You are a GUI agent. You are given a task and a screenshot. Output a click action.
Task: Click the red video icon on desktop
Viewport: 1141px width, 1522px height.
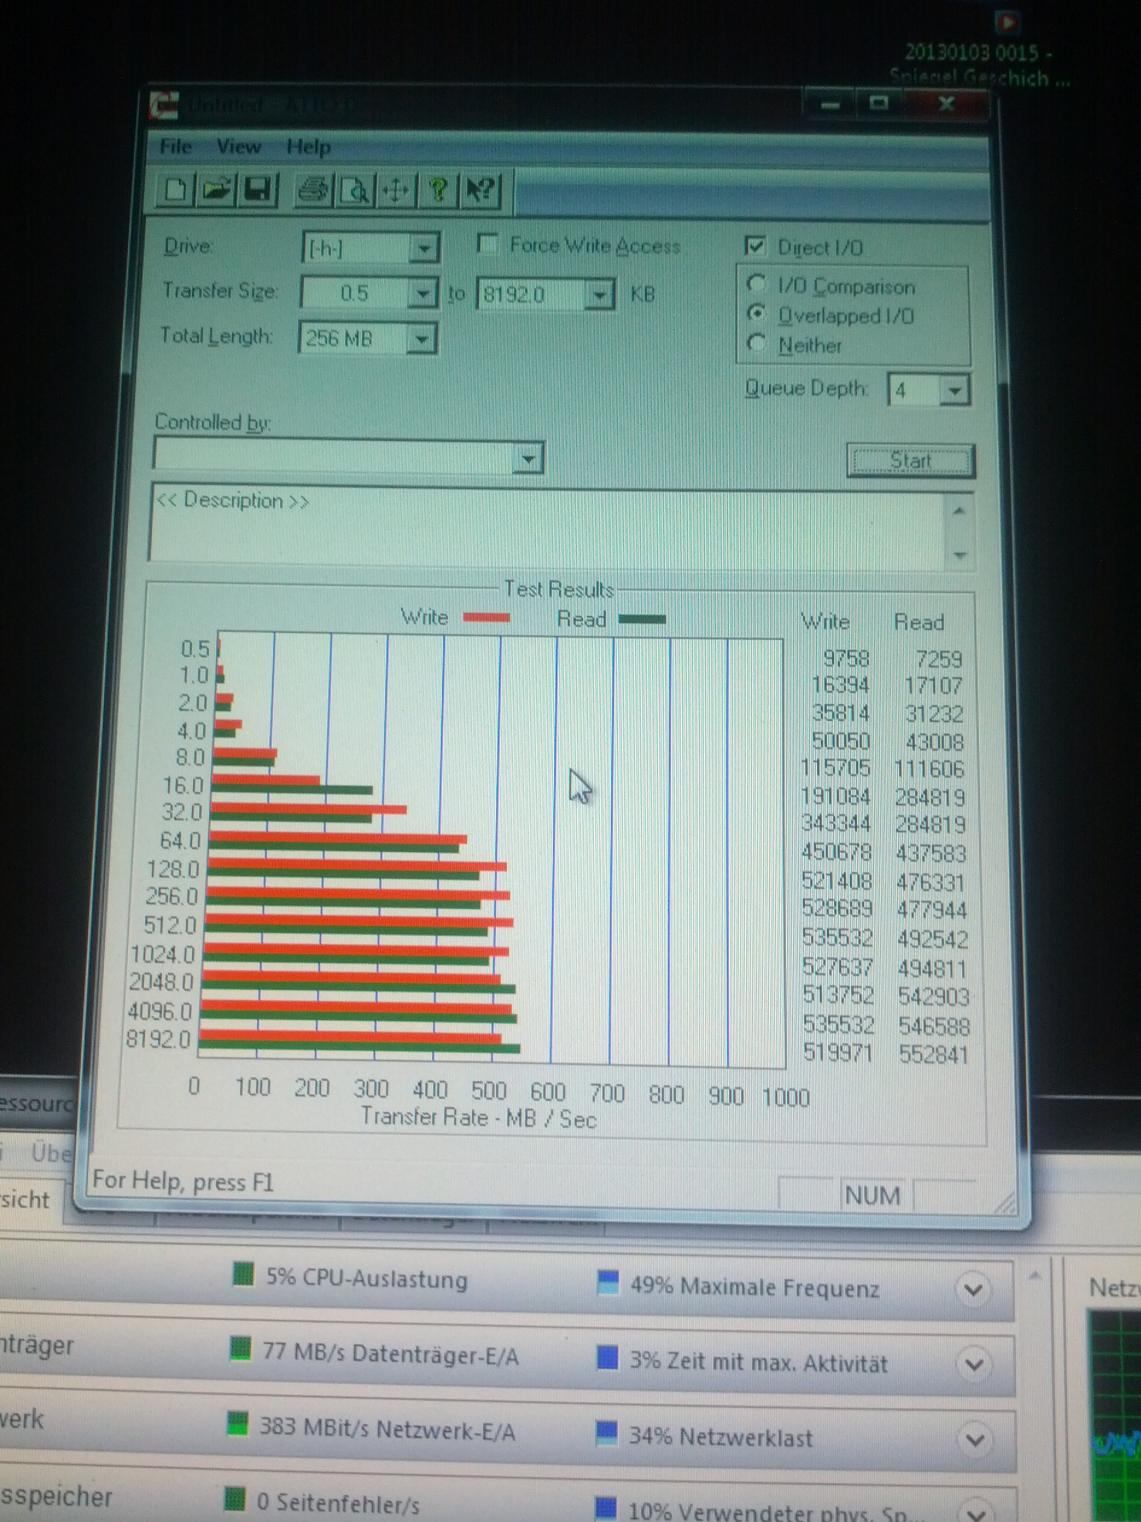pos(1007,21)
